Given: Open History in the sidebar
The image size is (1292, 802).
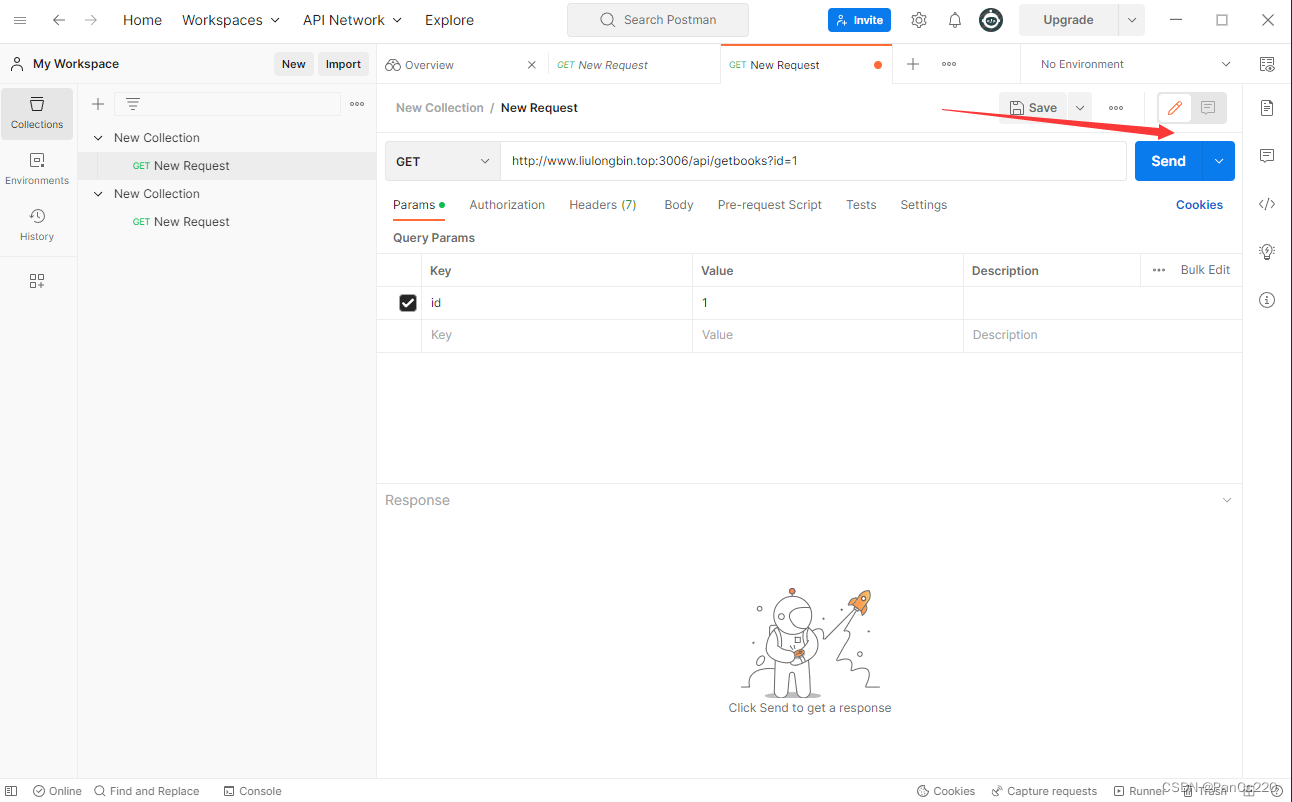Looking at the screenshot, I should [37, 225].
